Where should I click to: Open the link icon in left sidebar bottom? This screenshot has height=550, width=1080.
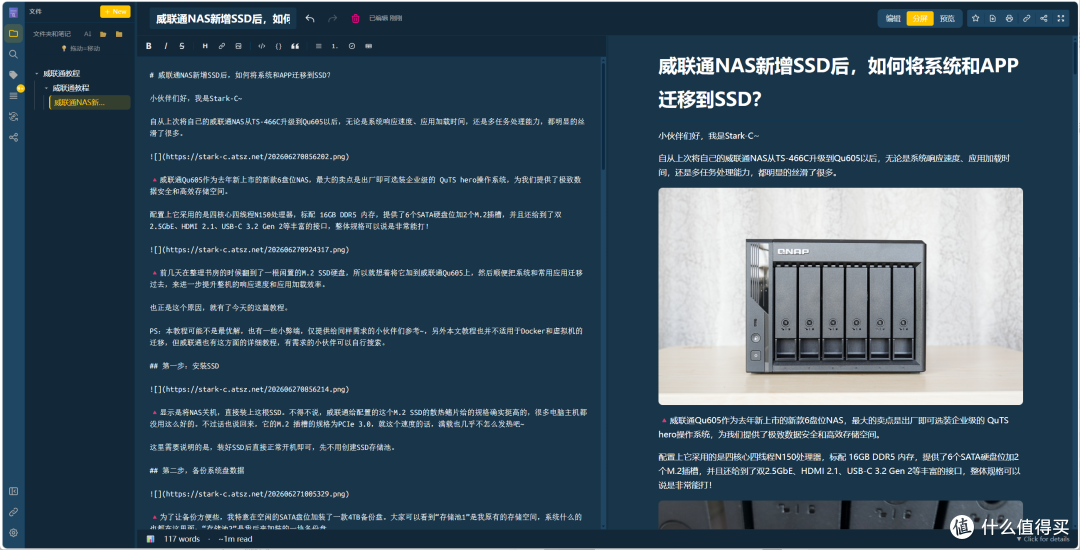click(x=13, y=511)
